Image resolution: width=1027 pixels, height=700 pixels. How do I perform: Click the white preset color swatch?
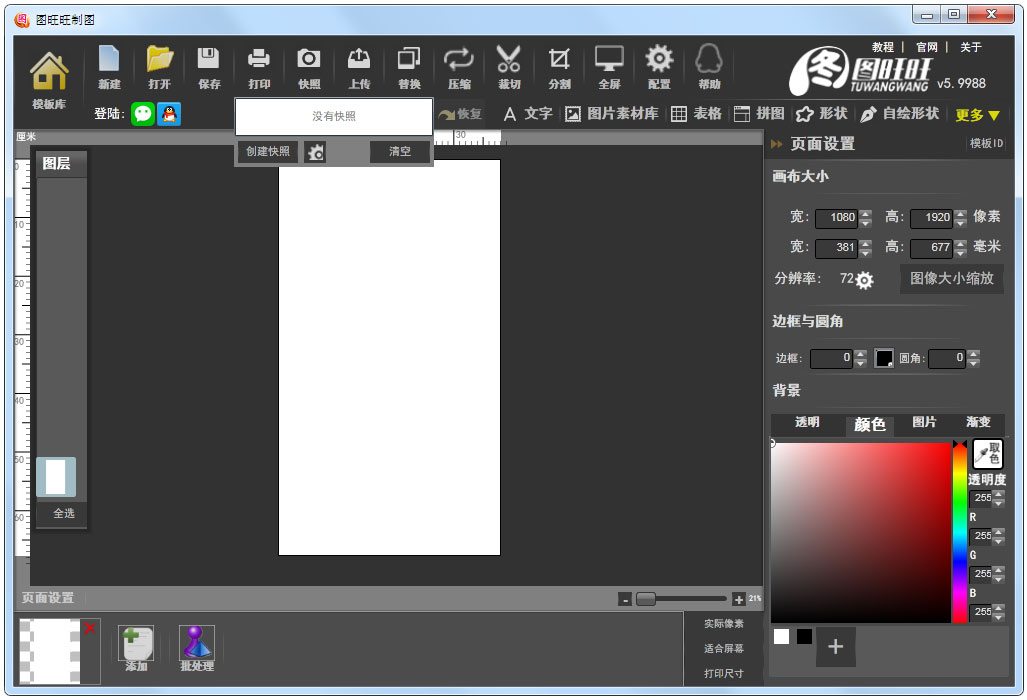coord(781,636)
